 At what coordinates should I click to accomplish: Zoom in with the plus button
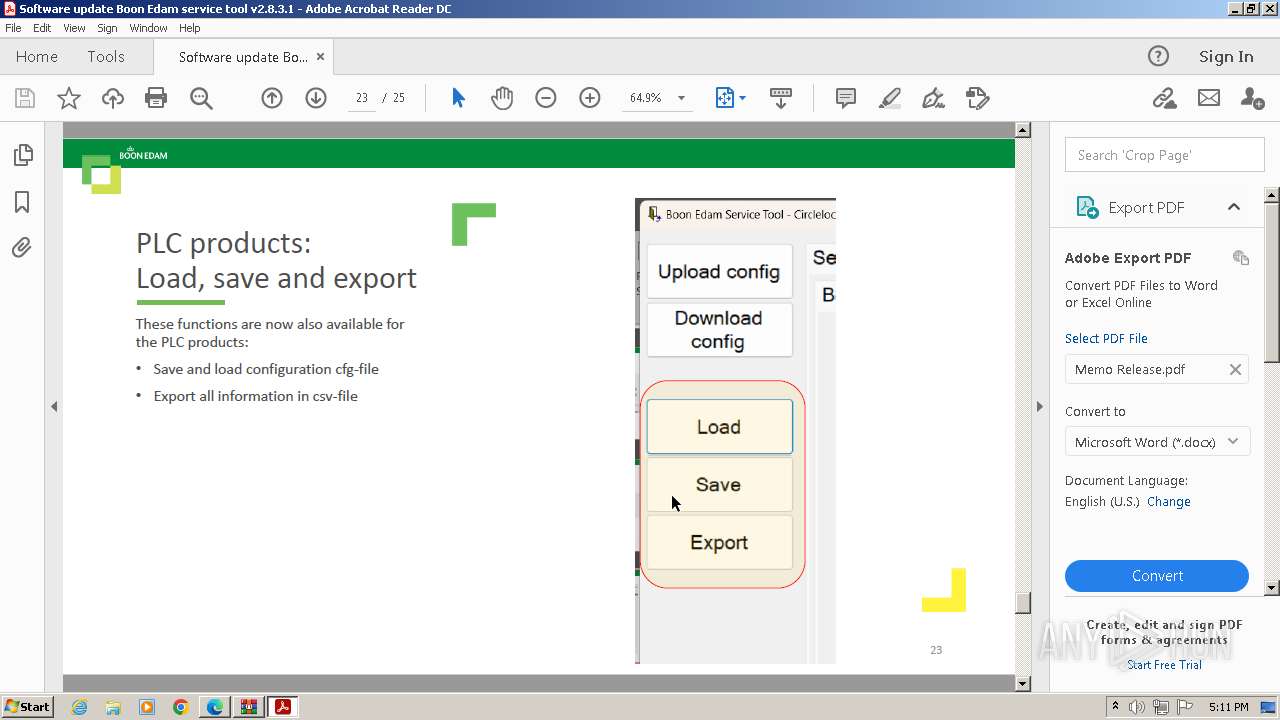coord(590,98)
